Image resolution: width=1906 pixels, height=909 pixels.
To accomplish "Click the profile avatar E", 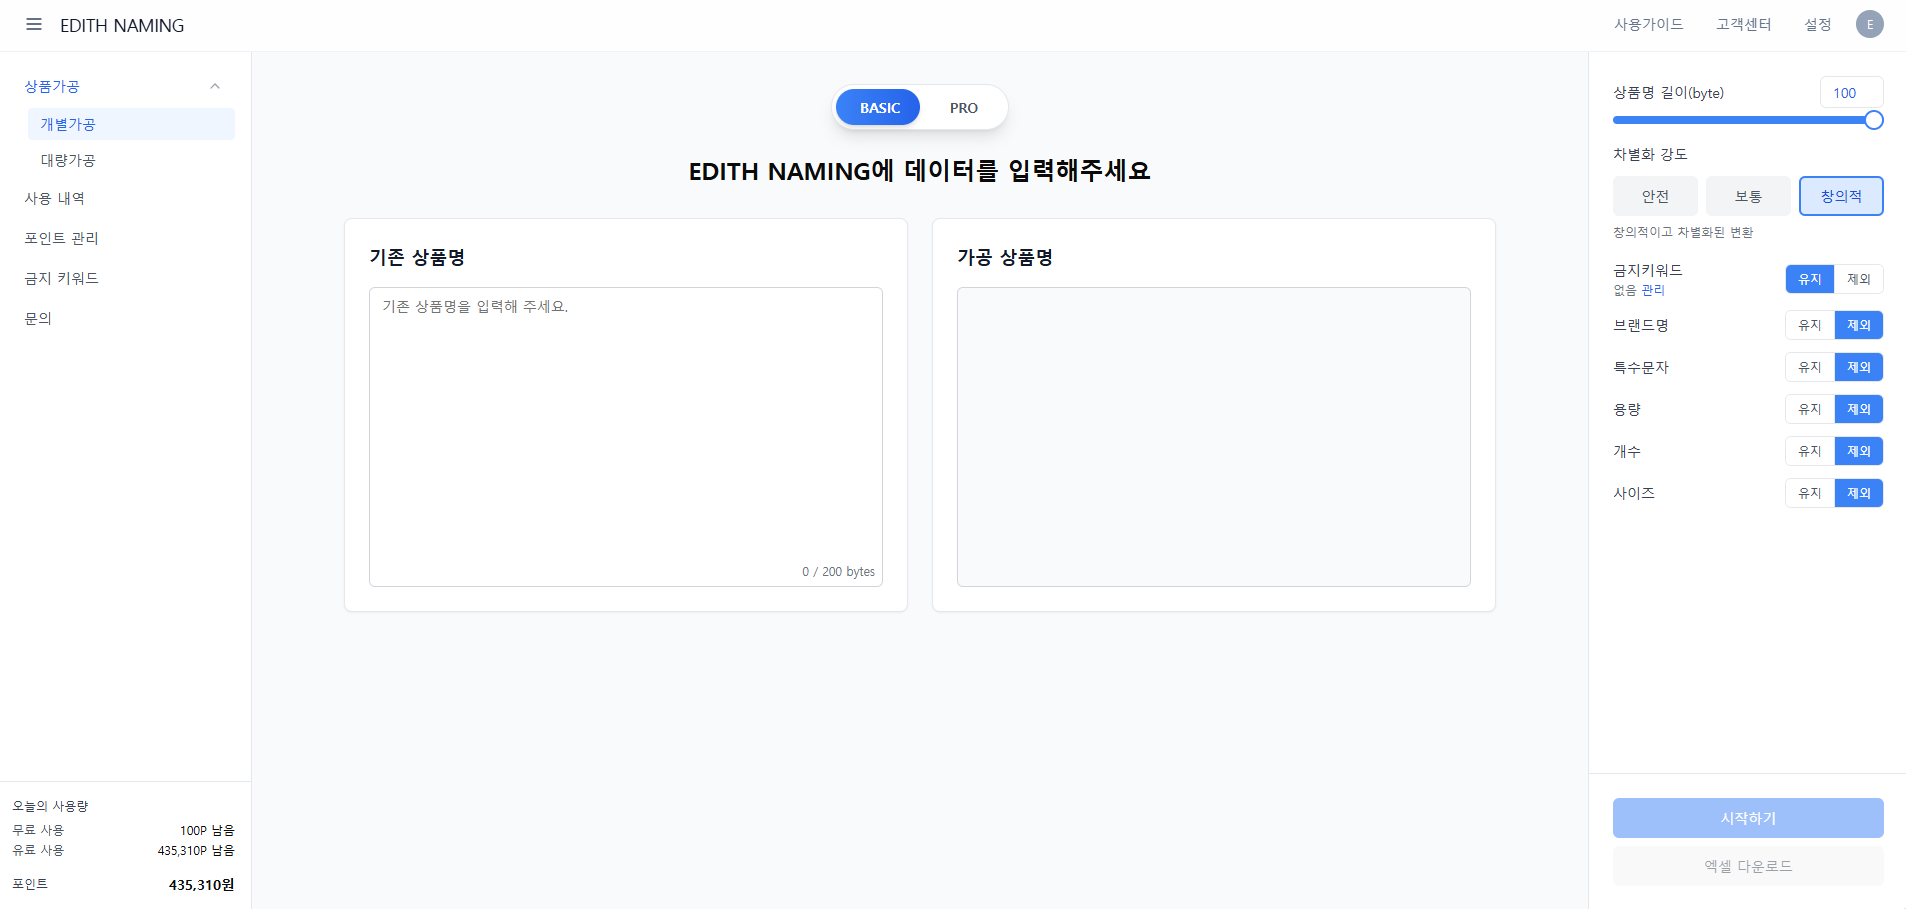I will pos(1870,24).
